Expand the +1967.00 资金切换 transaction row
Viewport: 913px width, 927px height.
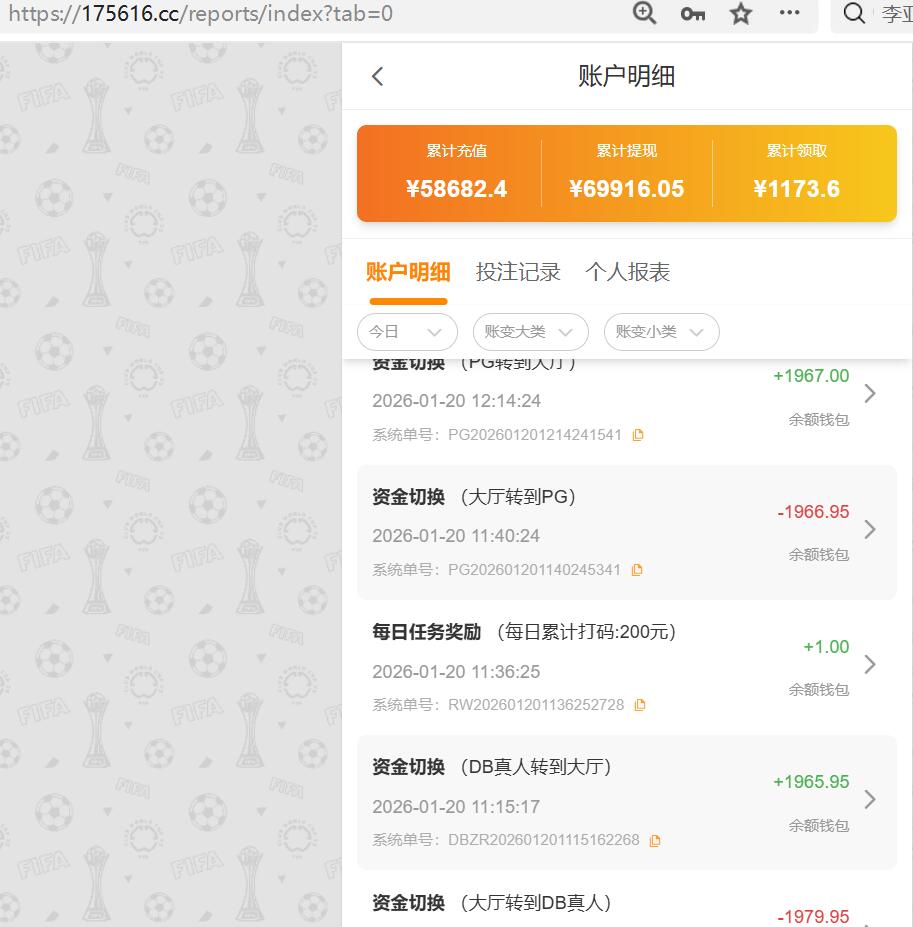869,393
